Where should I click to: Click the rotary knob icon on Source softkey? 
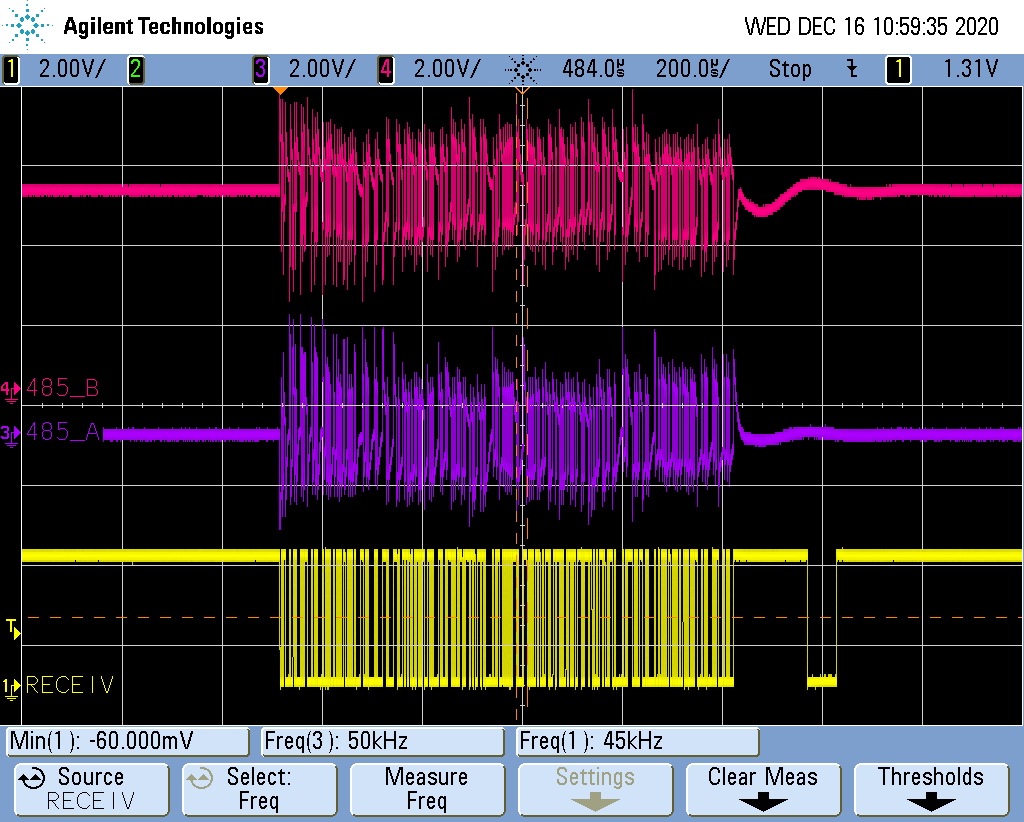(x=31, y=778)
